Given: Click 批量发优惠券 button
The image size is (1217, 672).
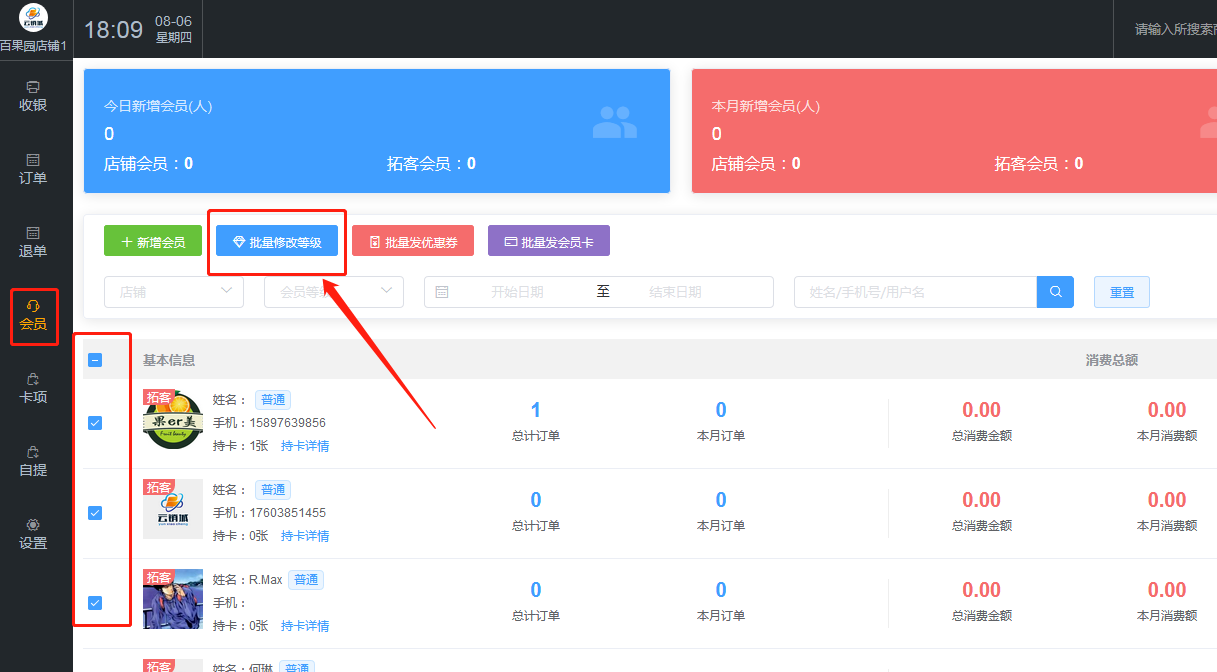Looking at the screenshot, I should click(x=413, y=241).
